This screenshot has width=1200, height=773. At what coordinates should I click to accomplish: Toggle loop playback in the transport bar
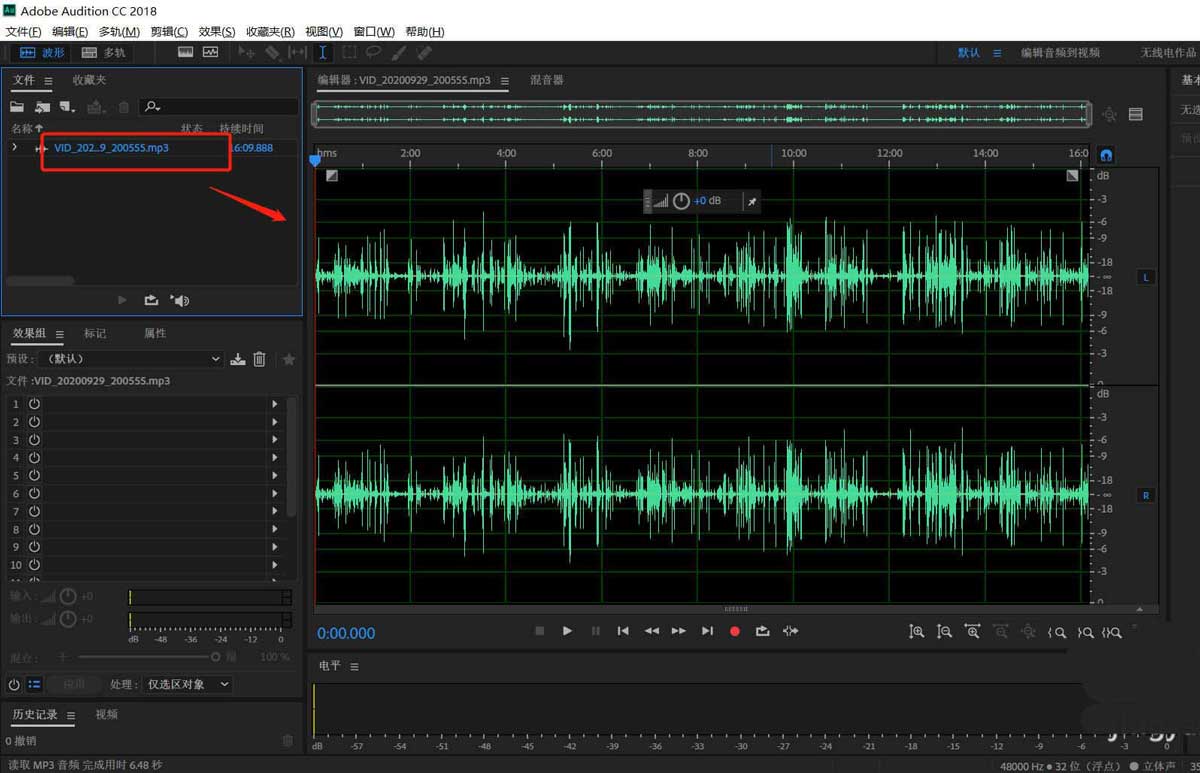pyautogui.click(x=762, y=631)
